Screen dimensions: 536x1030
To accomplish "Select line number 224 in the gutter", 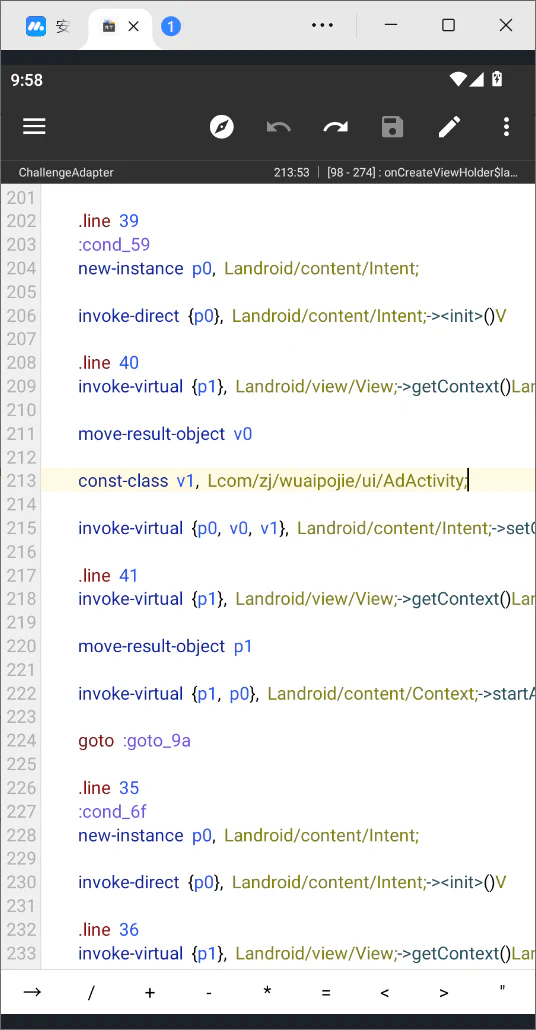I will 22,741.
